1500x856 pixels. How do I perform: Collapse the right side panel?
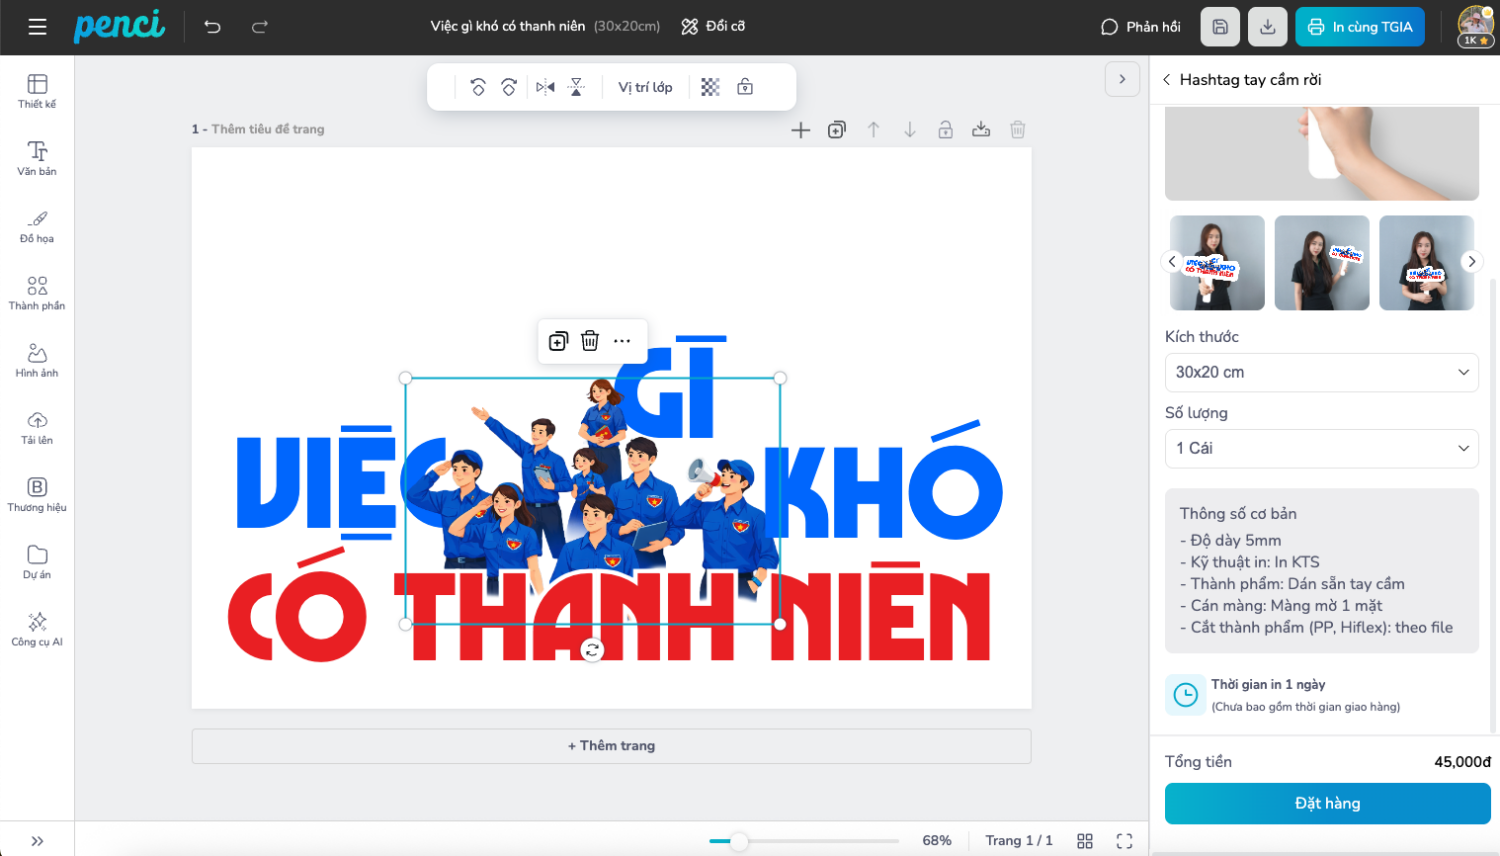click(1122, 79)
